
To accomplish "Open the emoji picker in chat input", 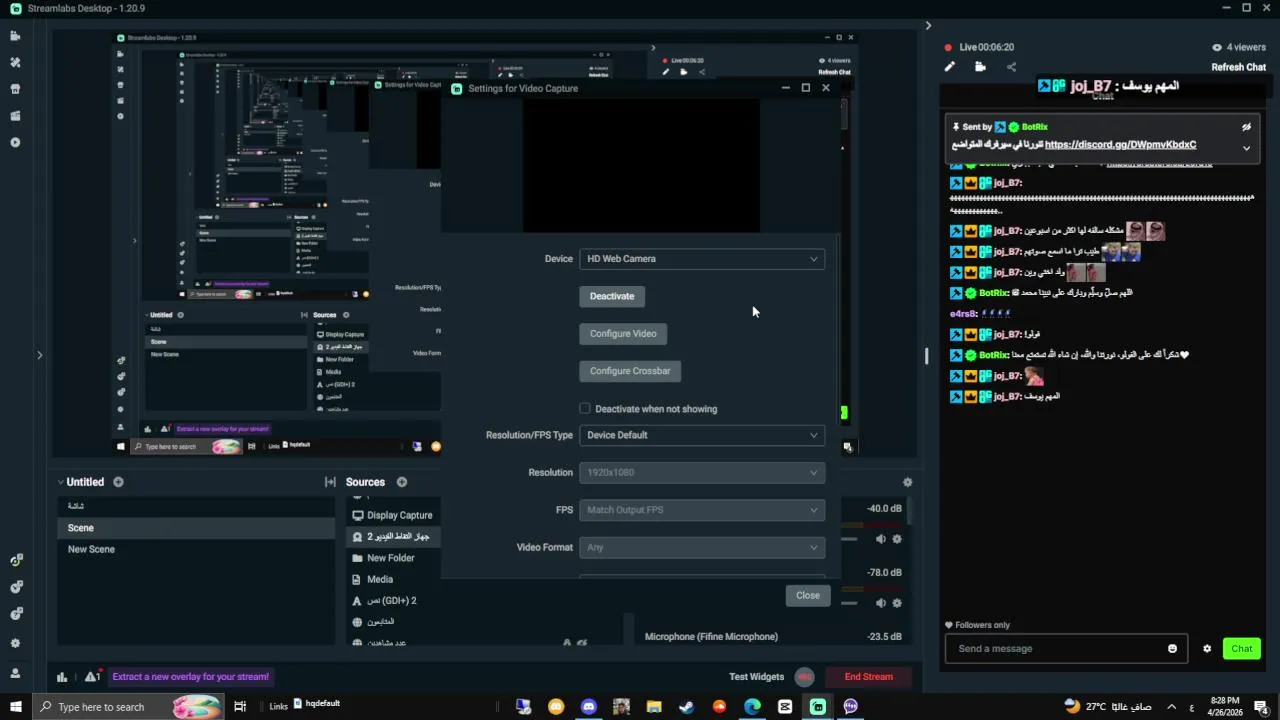I will point(1172,649).
